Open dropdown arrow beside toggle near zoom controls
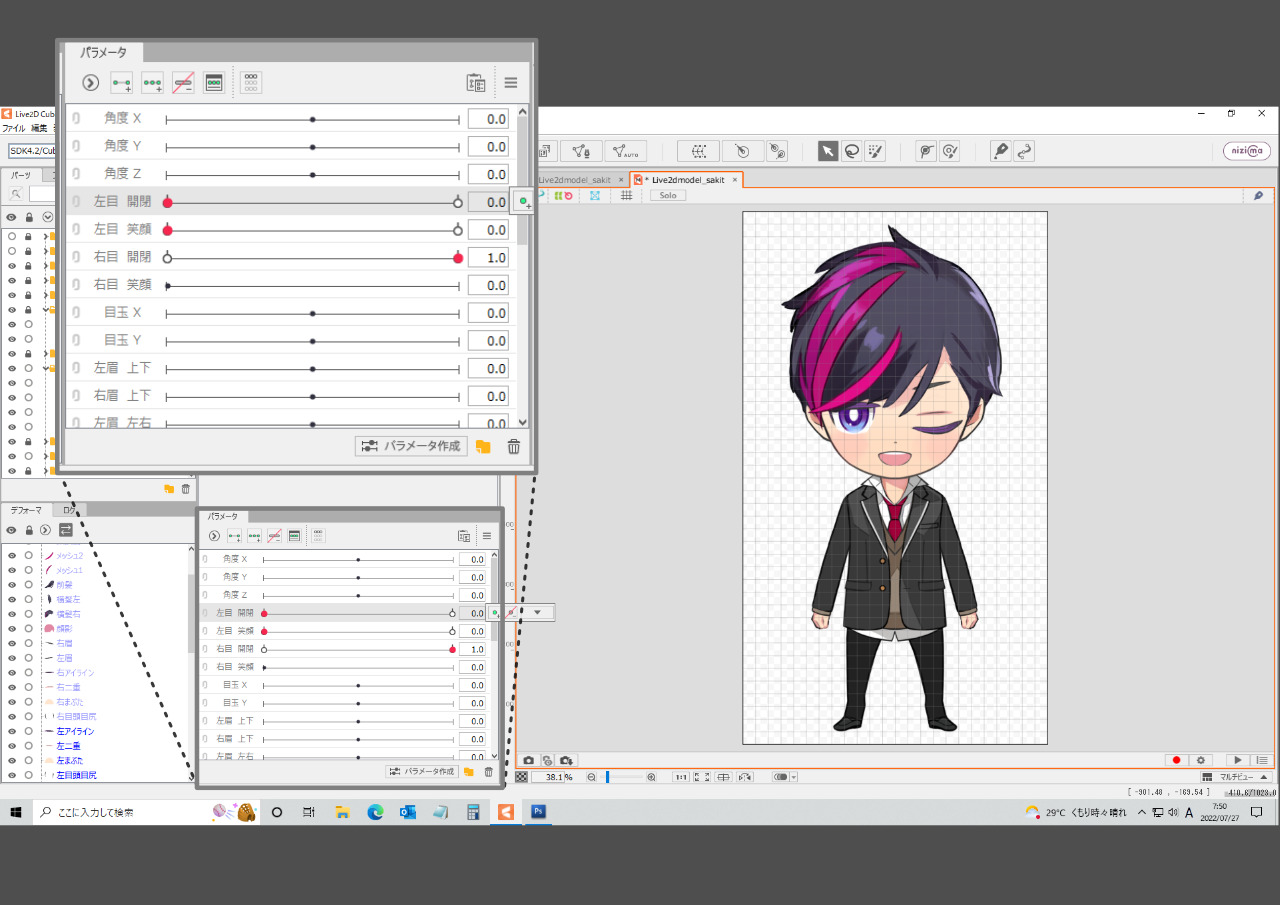This screenshot has height=905, width=1280. click(793, 777)
